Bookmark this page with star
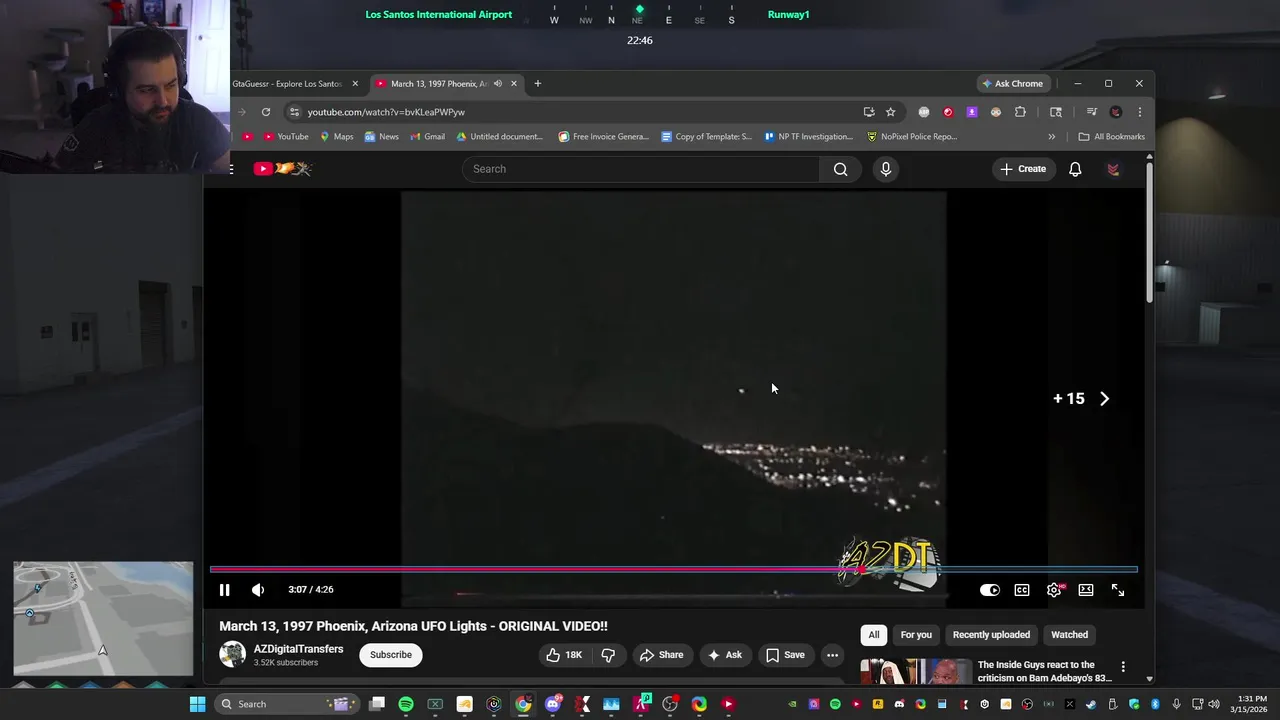 [890, 112]
